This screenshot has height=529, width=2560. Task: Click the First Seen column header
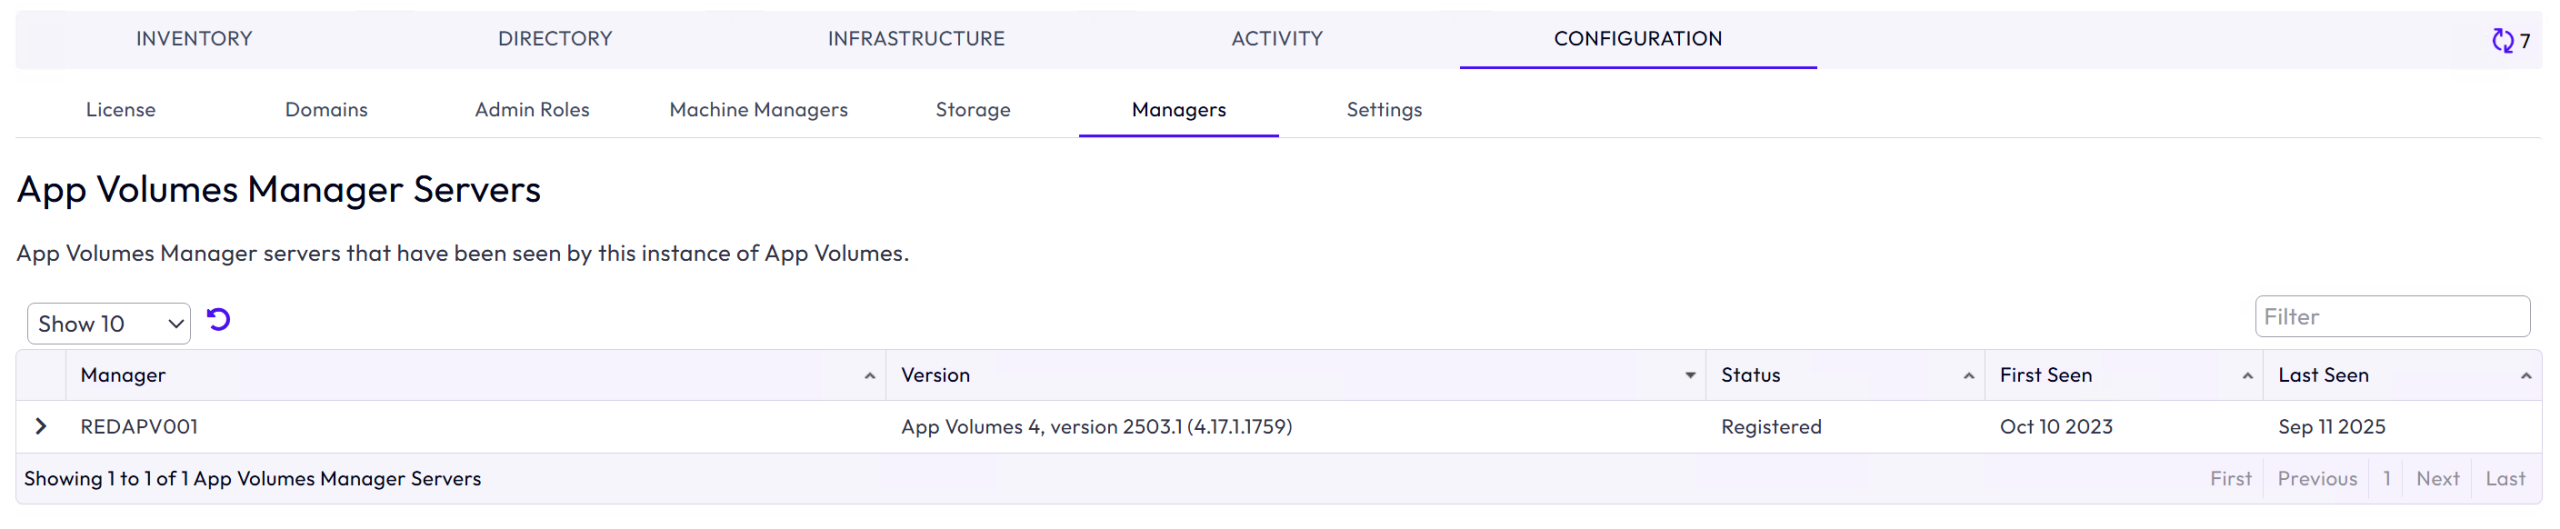2124,376
